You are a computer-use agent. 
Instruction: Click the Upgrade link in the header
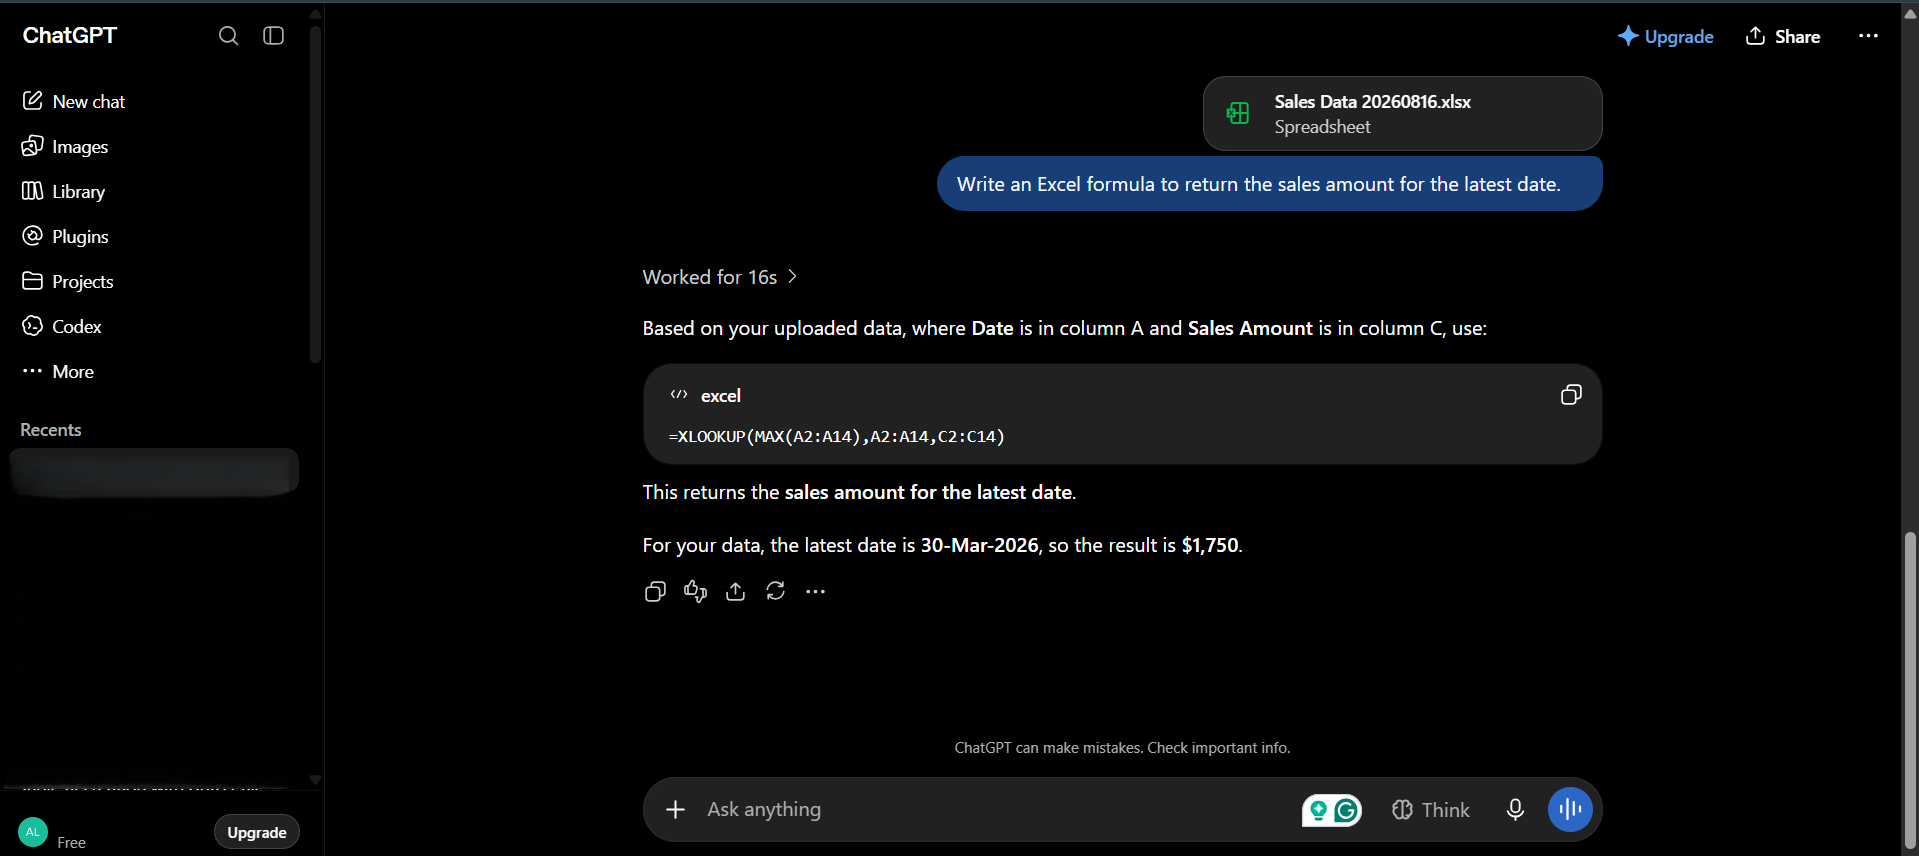(1665, 36)
